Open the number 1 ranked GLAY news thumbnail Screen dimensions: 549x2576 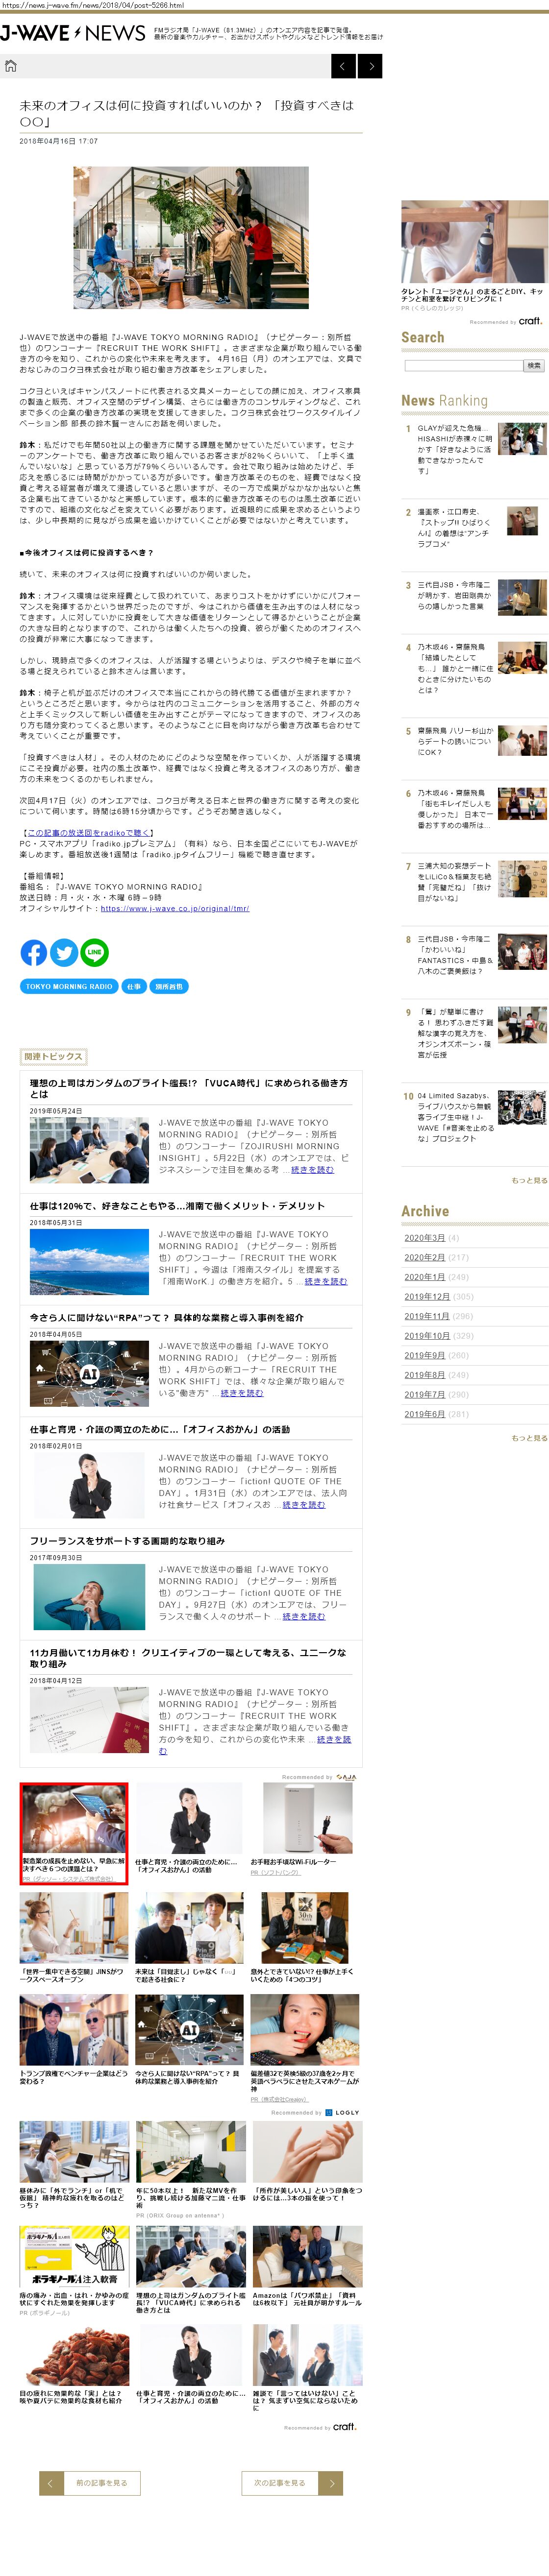(x=522, y=438)
